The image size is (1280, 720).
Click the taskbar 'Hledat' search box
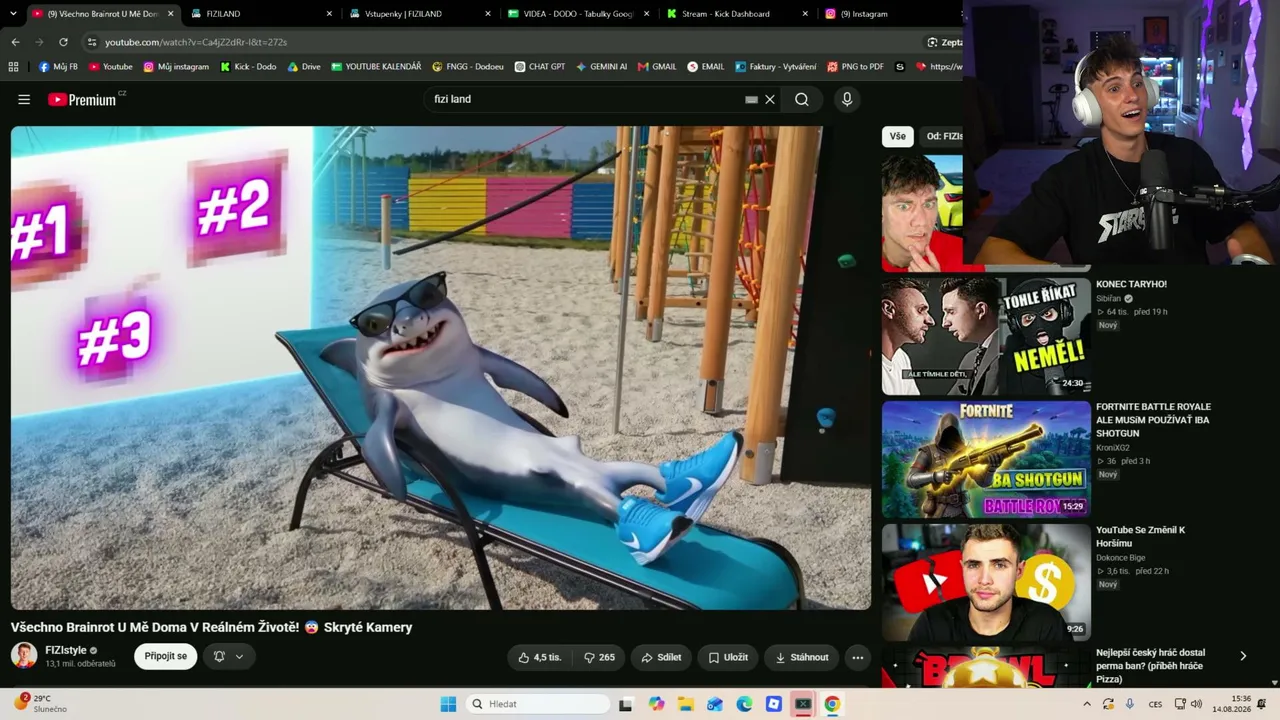538,704
